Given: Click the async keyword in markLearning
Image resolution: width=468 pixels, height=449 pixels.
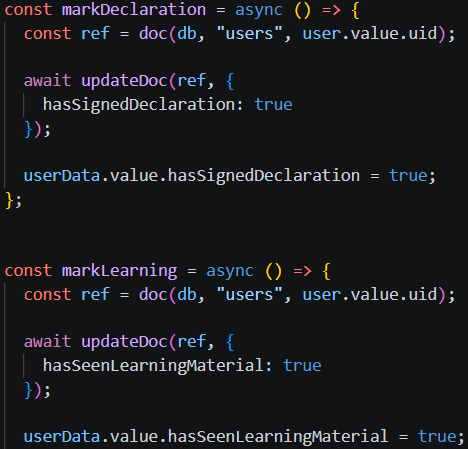Looking at the screenshot, I should pos(230,271).
